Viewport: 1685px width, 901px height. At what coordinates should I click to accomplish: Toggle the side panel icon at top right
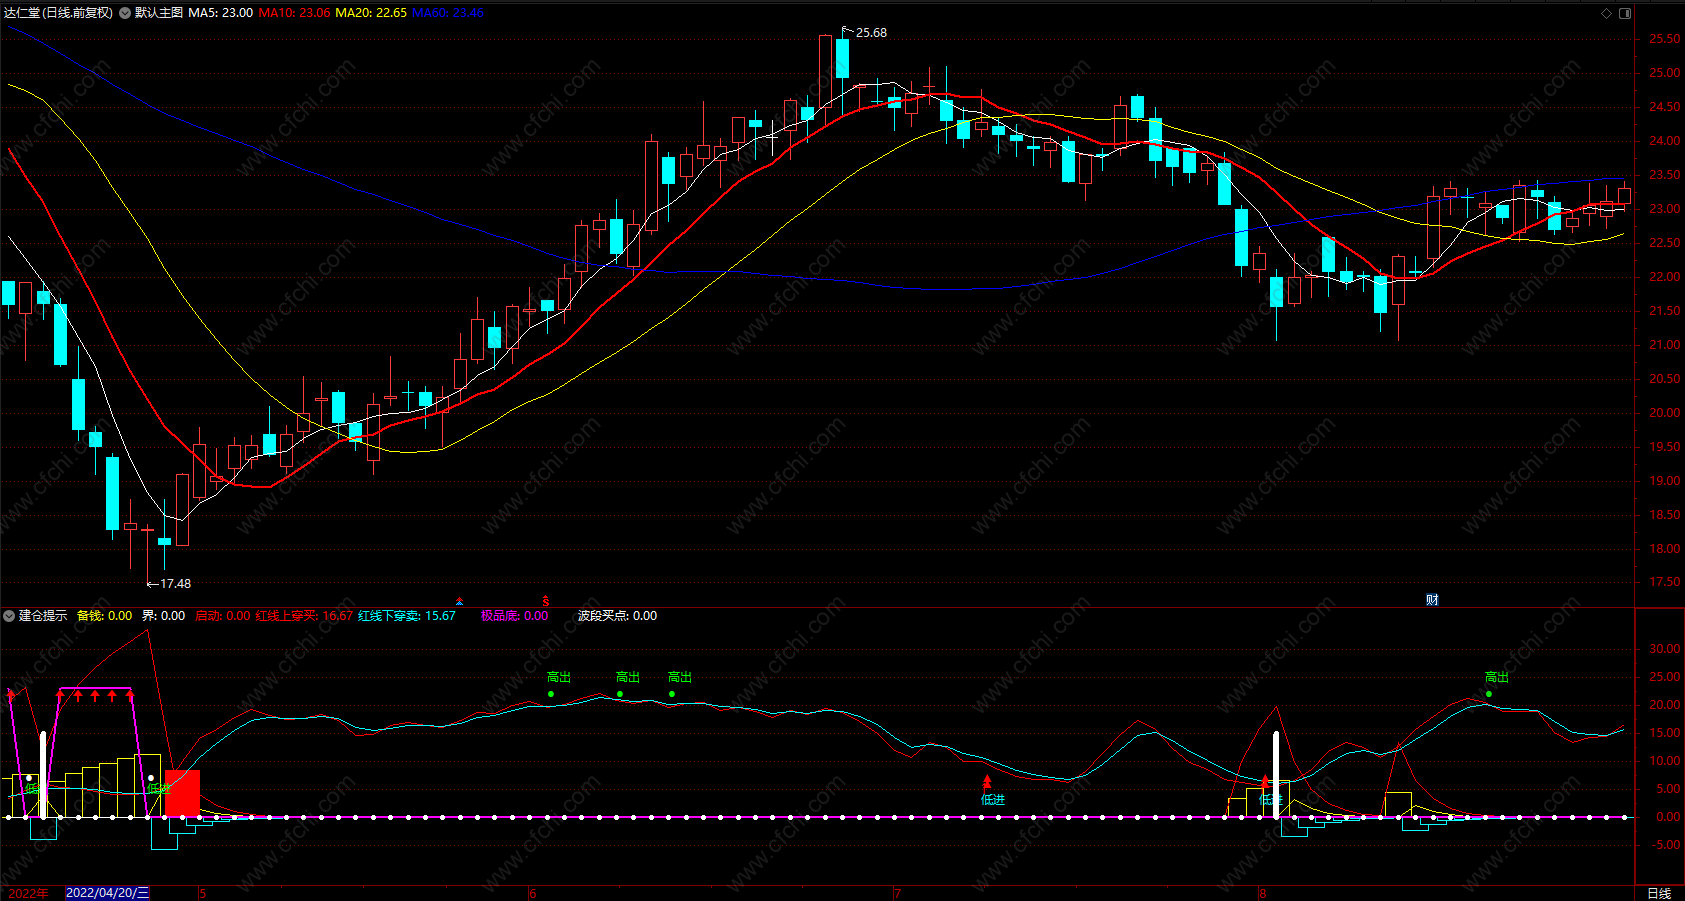(x=1625, y=13)
